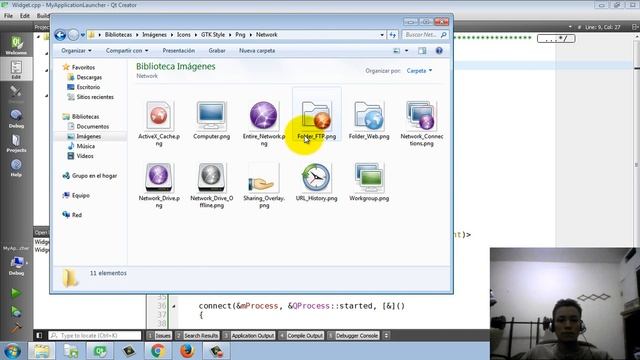Click the Presentación toolbar button
Screen dimensions: 640x360
(x=179, y=51)
